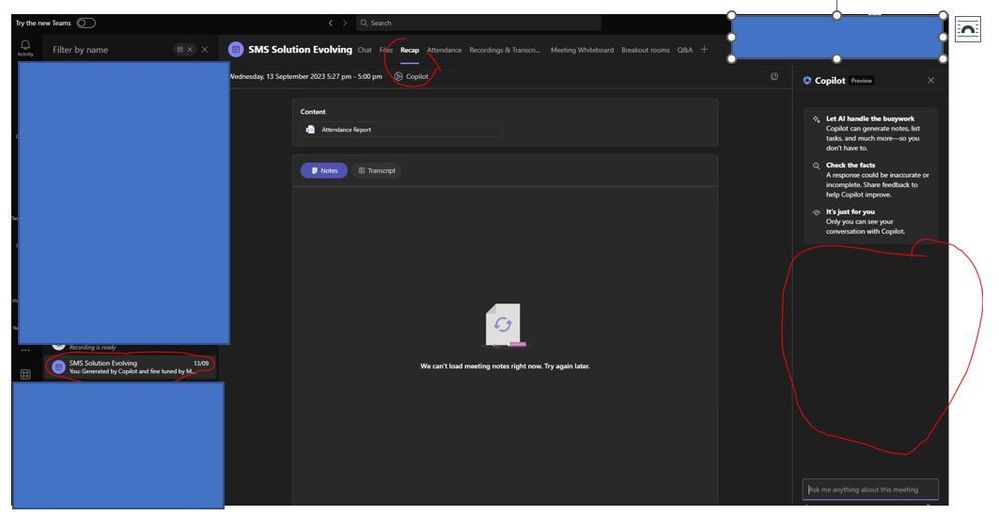Go forward with the right navigation arrow
This screenshot has width=999, height=516.
(x=345, y=23)
